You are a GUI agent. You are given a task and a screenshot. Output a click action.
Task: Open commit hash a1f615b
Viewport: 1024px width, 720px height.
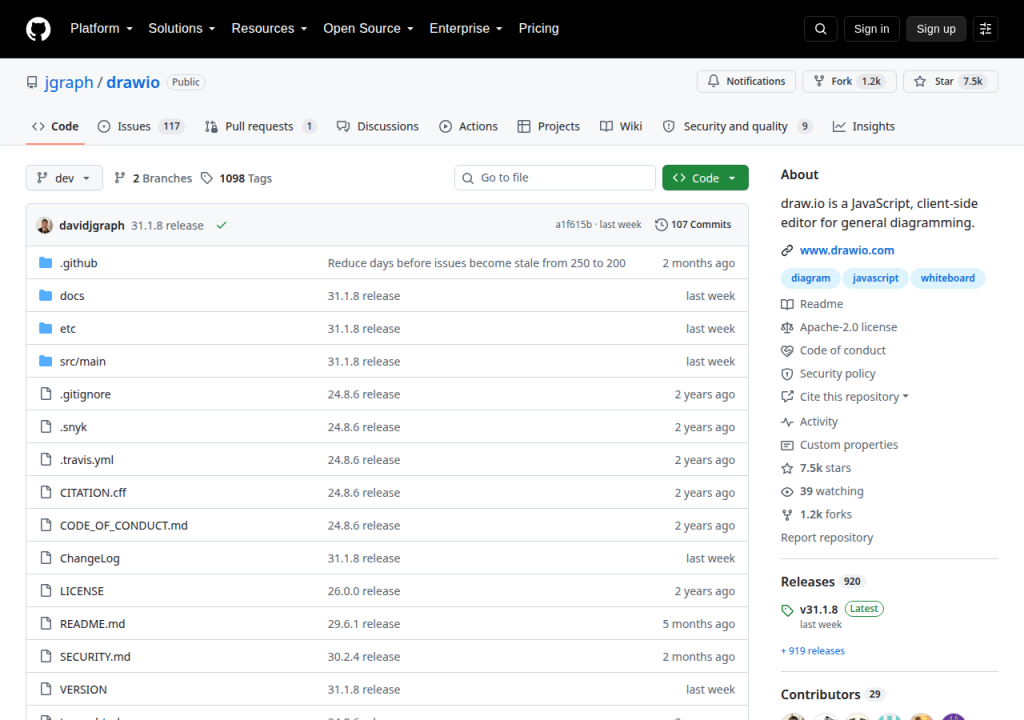tap(573, 224)
